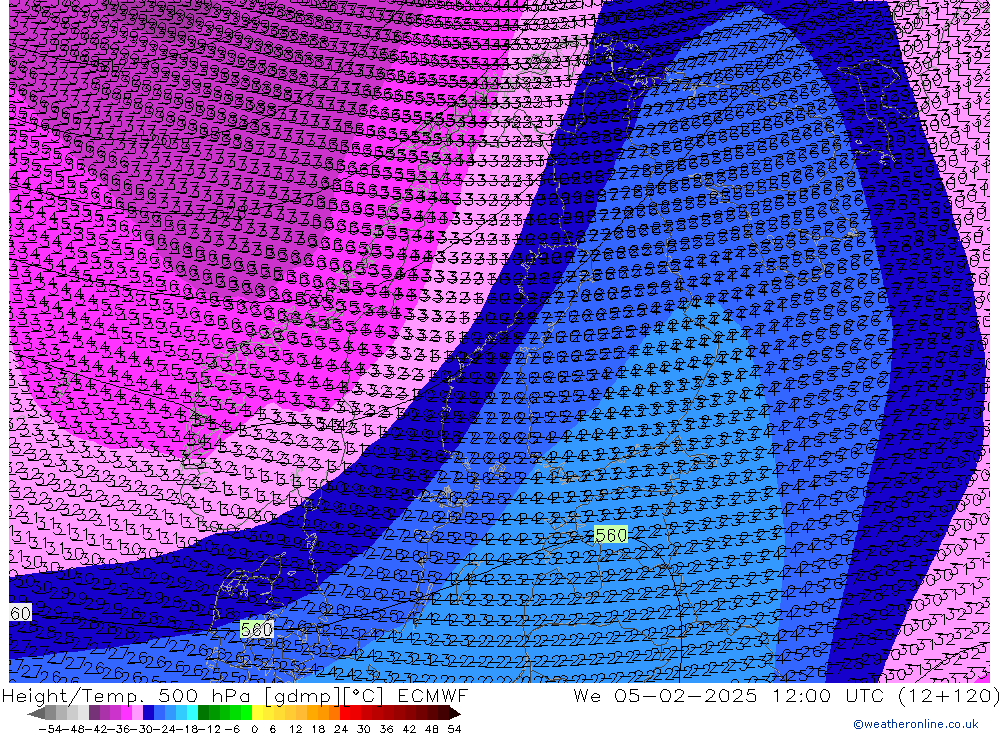The height and width of the screenshot is (733, 1000).
Task: Click the legend value '54' at the right end
Action: click(x=454, y=729)
